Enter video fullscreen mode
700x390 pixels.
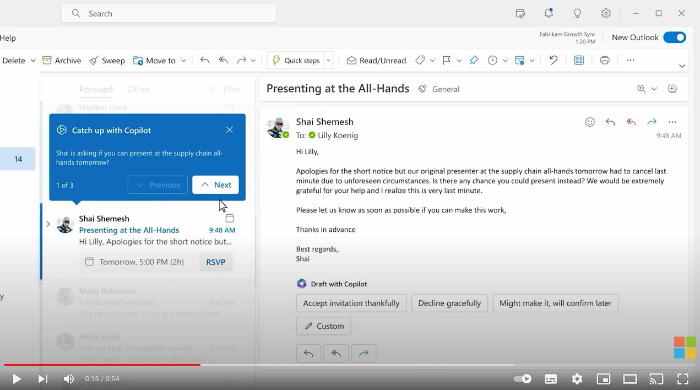(x=683, y=379)
